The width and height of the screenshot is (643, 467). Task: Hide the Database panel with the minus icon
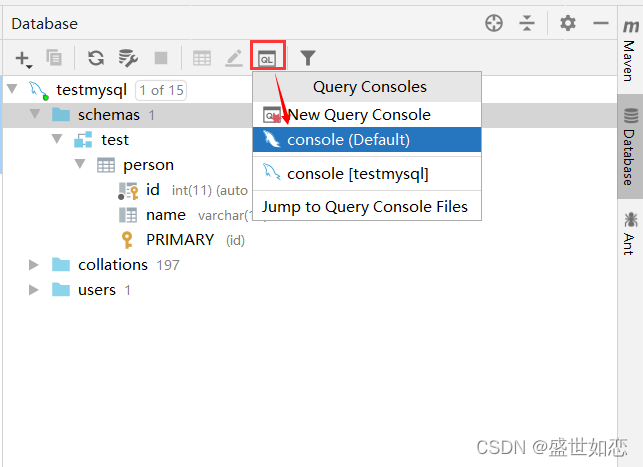coord(601,23)
